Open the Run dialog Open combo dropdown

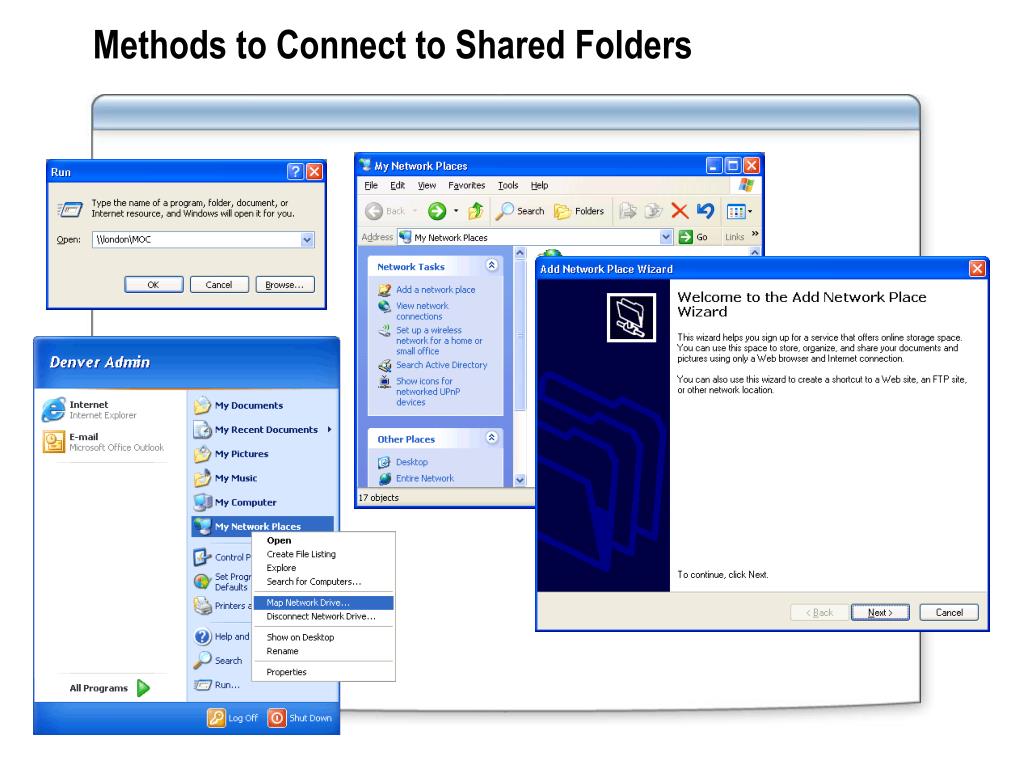pyautogui.click(x=307, y=240)
